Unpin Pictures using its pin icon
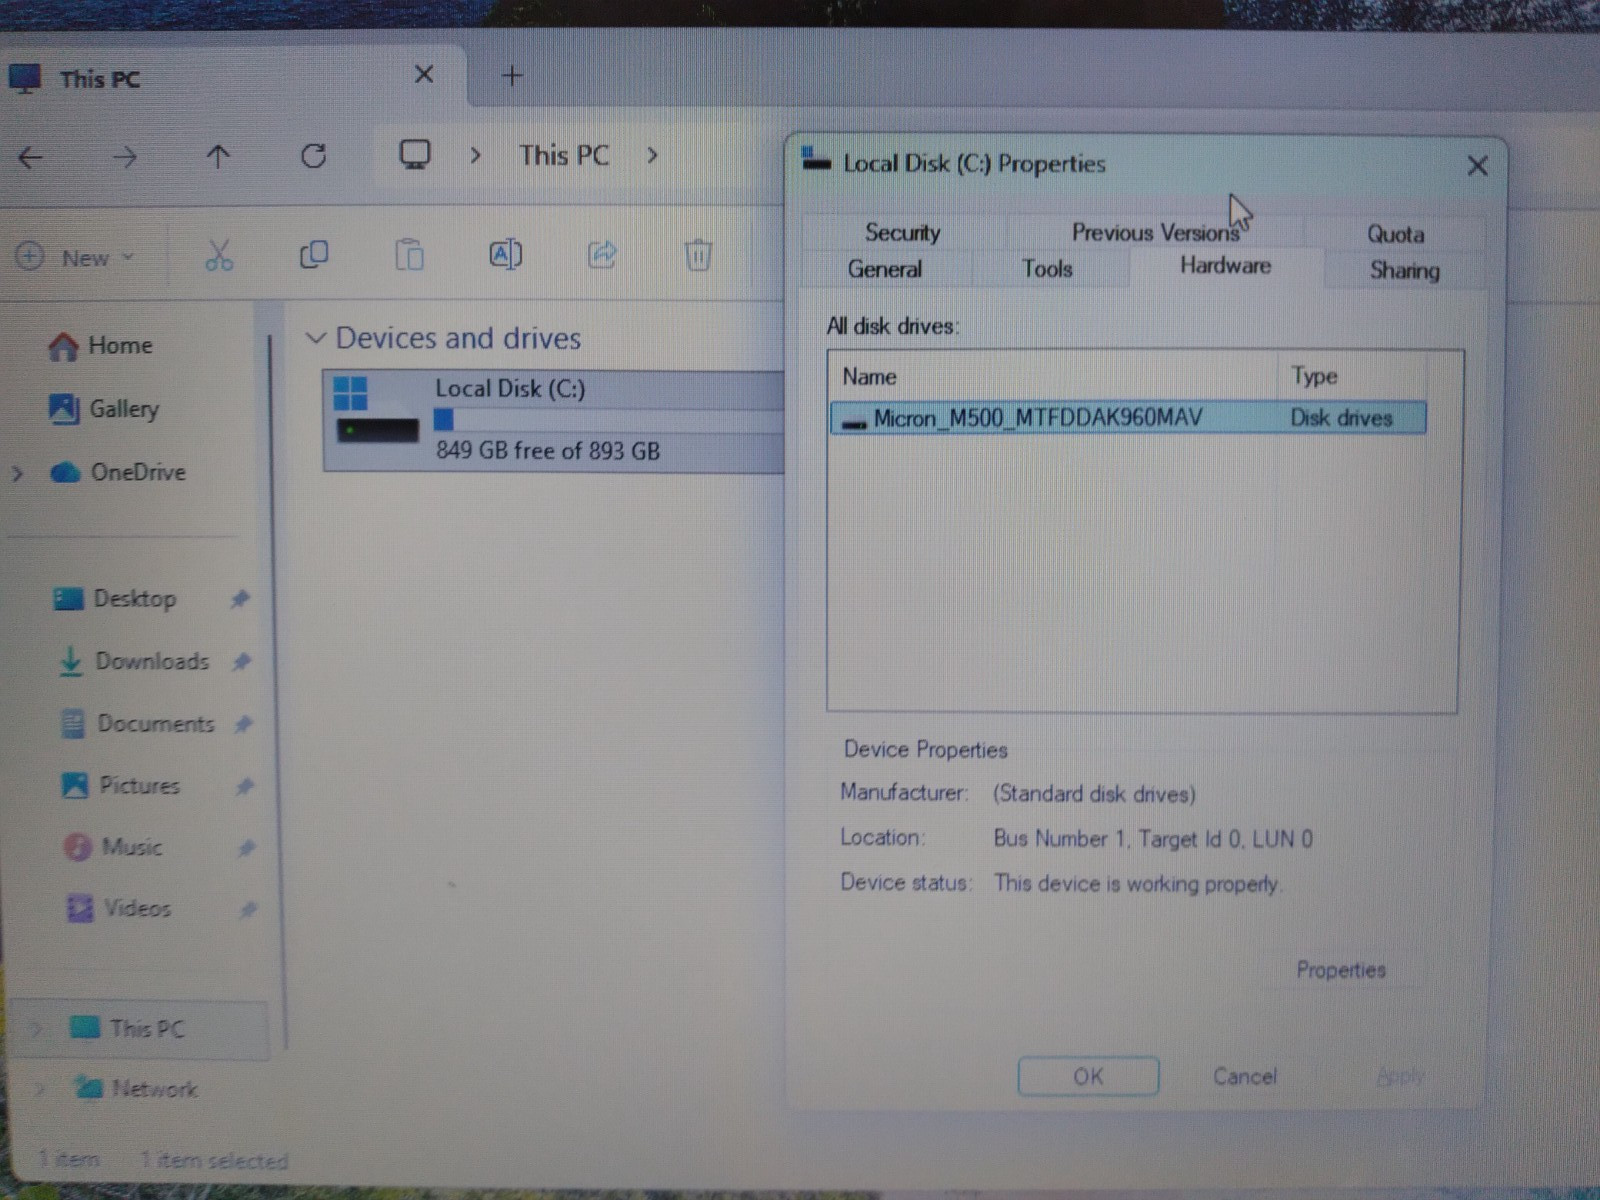This screenshot has width=1600, height=1200. tap(244, 787)
